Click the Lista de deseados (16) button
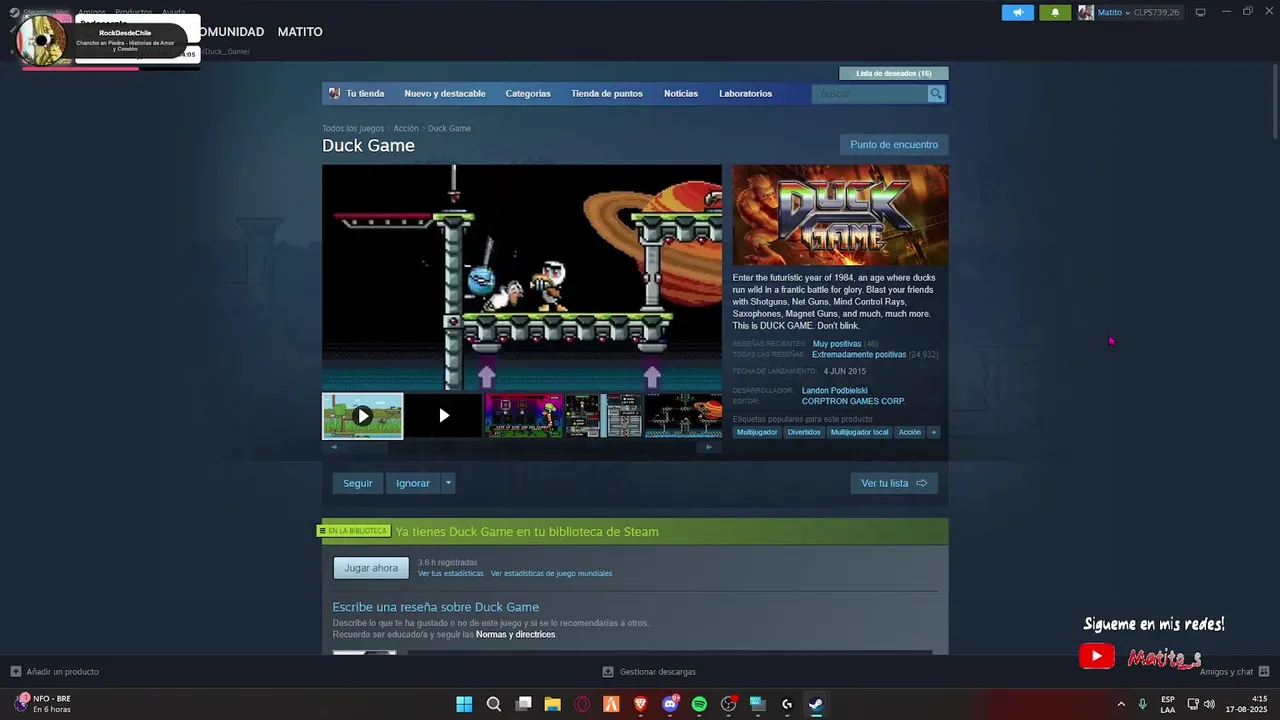 (x=894, y=73)
